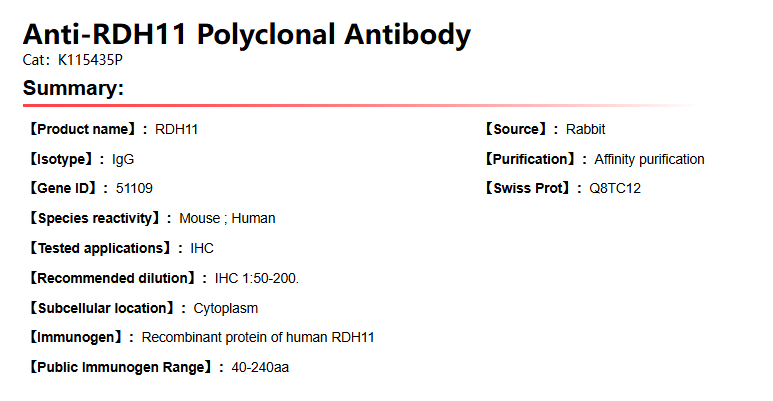Select the 'Mouse ; Human' reactivity text
Viewport: 773px width, 401px height.
(x=227, y=218)
